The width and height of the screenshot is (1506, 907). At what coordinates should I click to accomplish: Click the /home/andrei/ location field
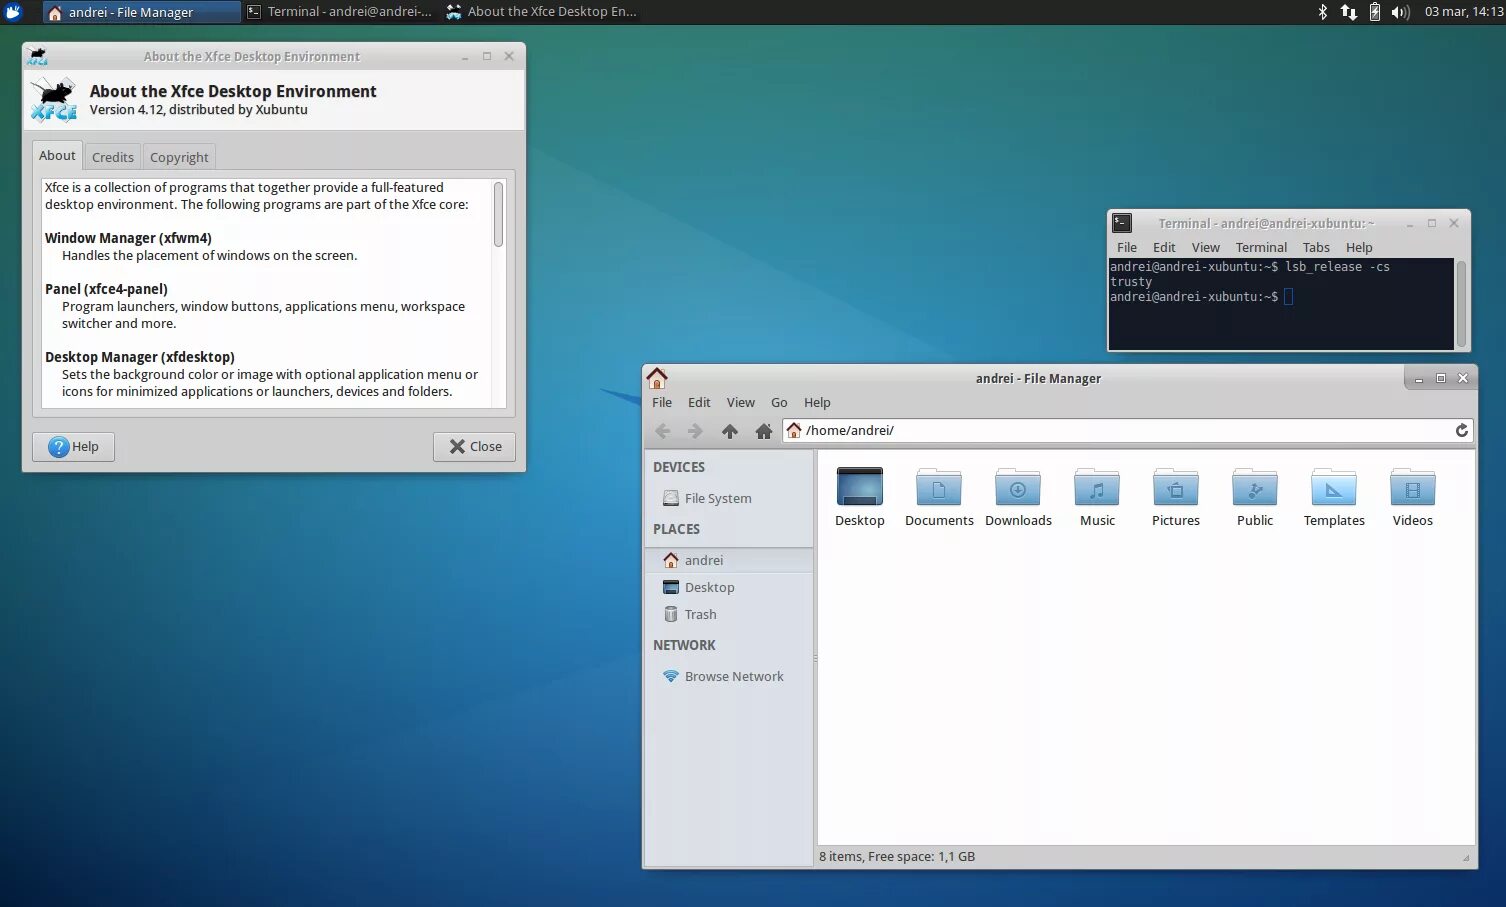pos(1128,430)
